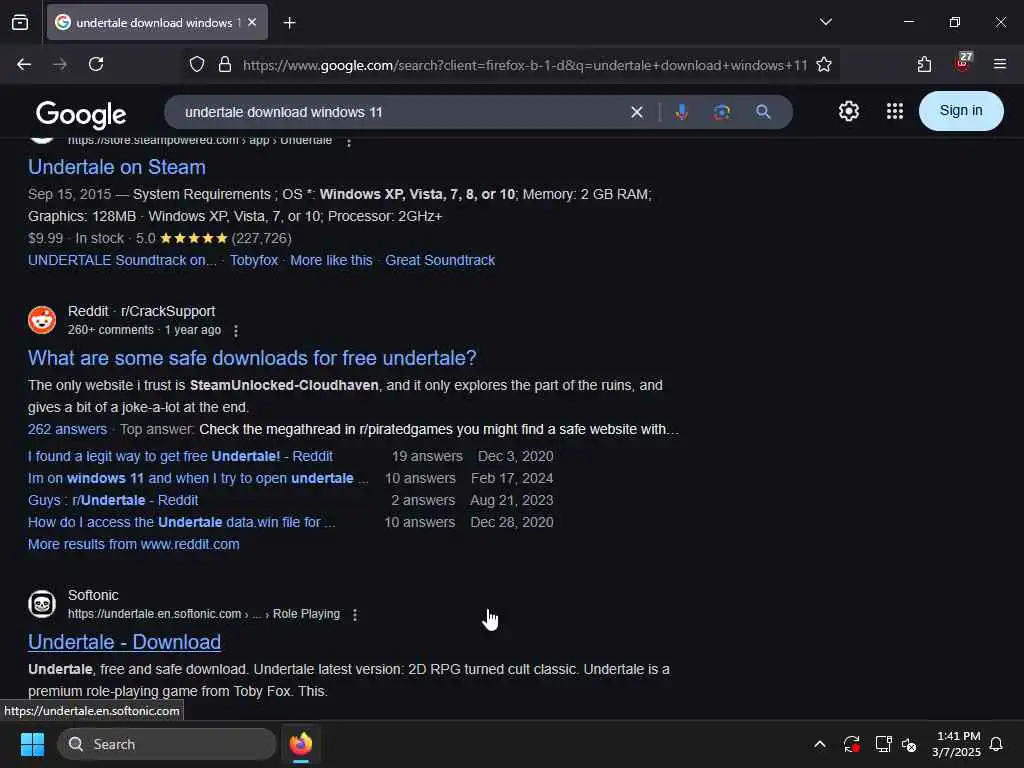1024x768 pixels.
Task: Click the network display tray icon
Action: 883,744
